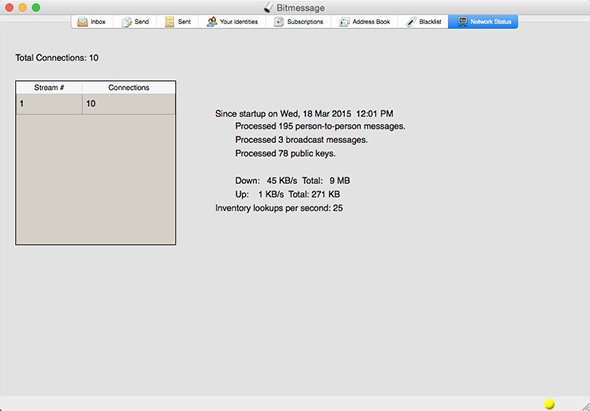Click the Address Book icon

point(344,22)
